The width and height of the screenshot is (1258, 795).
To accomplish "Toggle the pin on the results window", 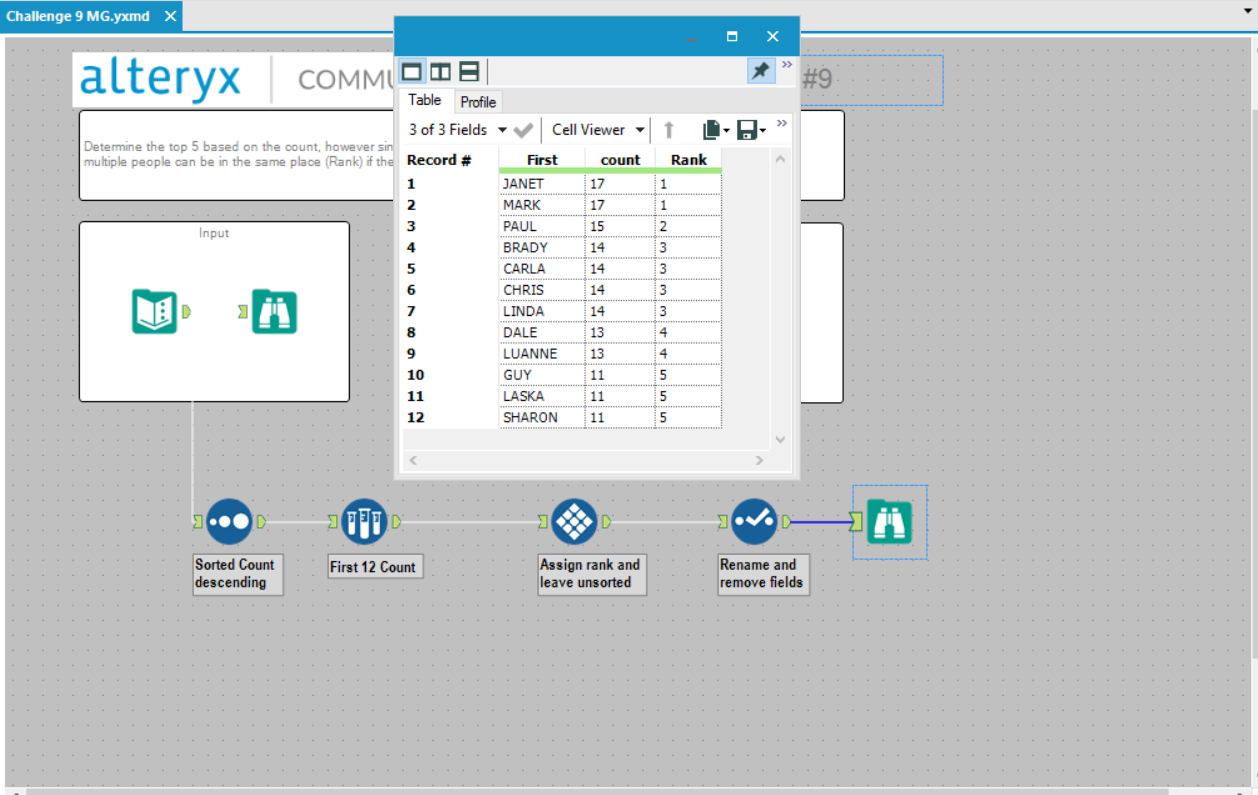I will [760, 71].
